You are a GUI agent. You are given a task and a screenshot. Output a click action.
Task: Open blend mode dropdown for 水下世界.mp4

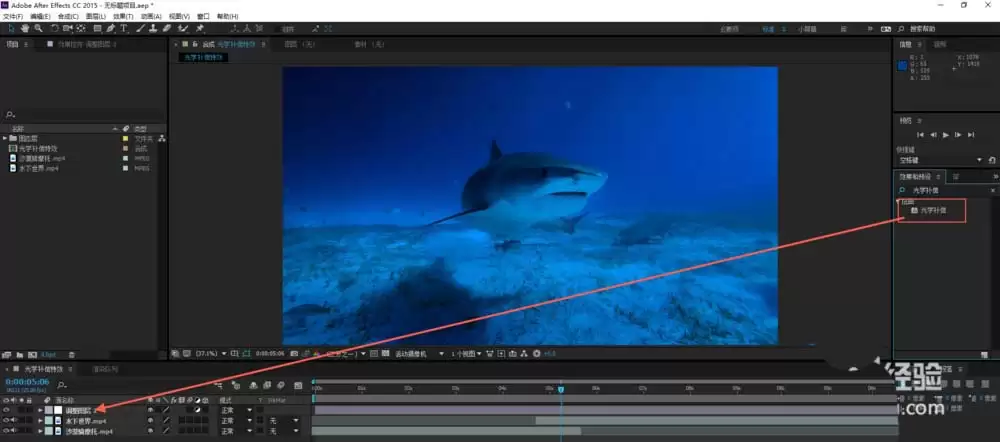point(236,421)
